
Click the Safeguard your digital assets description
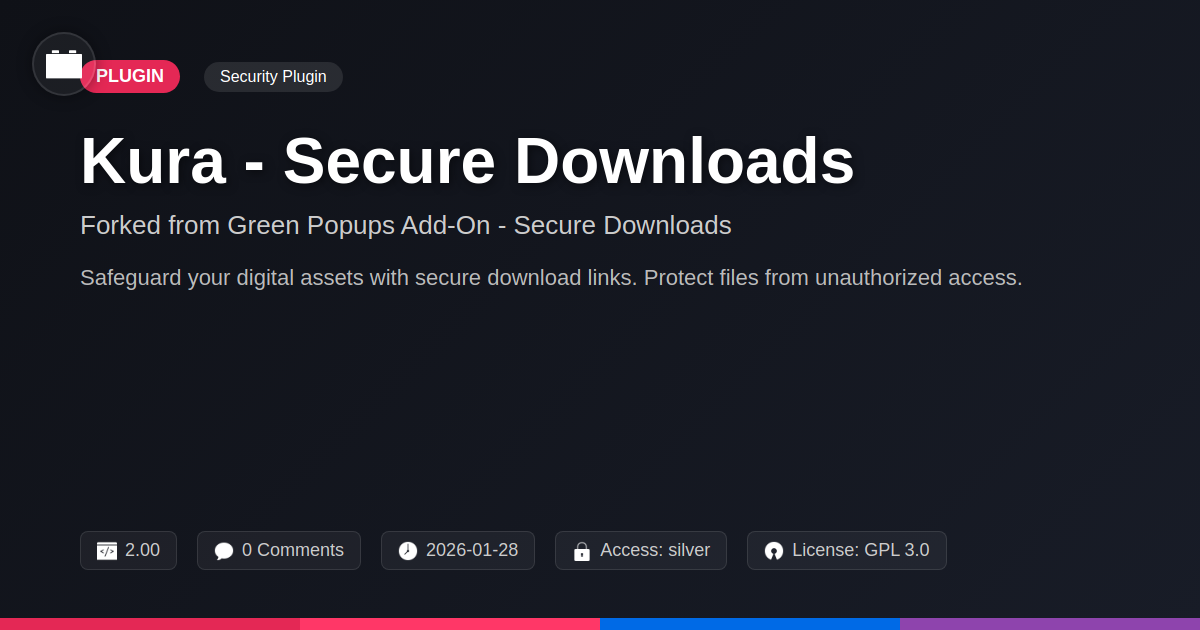[551, 278]
